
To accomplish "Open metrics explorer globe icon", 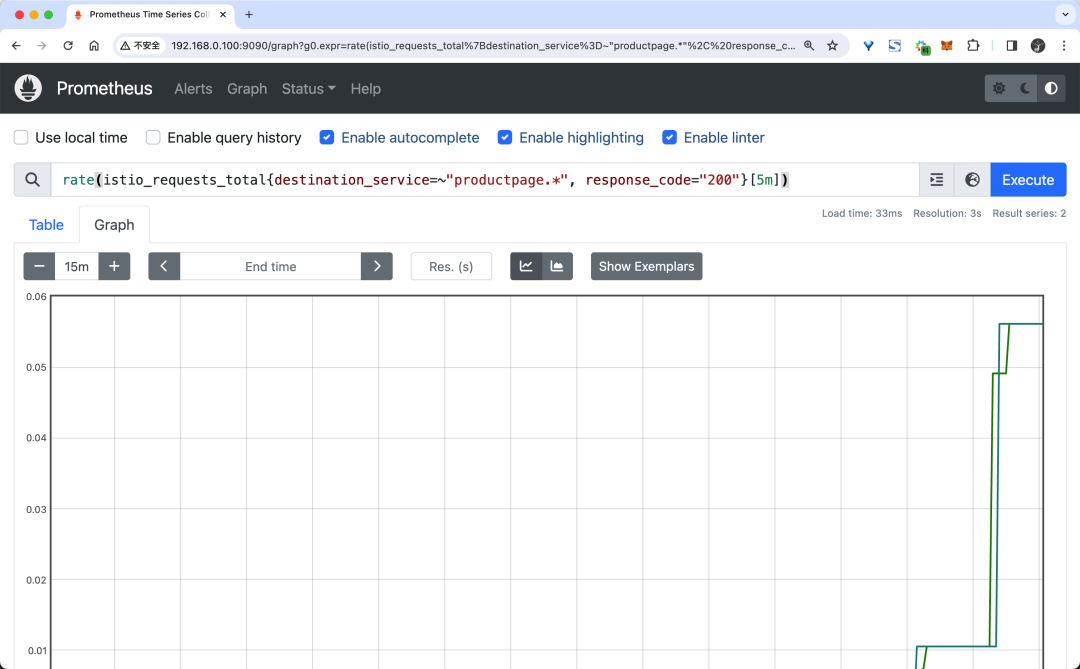I will tap(972, 180).
